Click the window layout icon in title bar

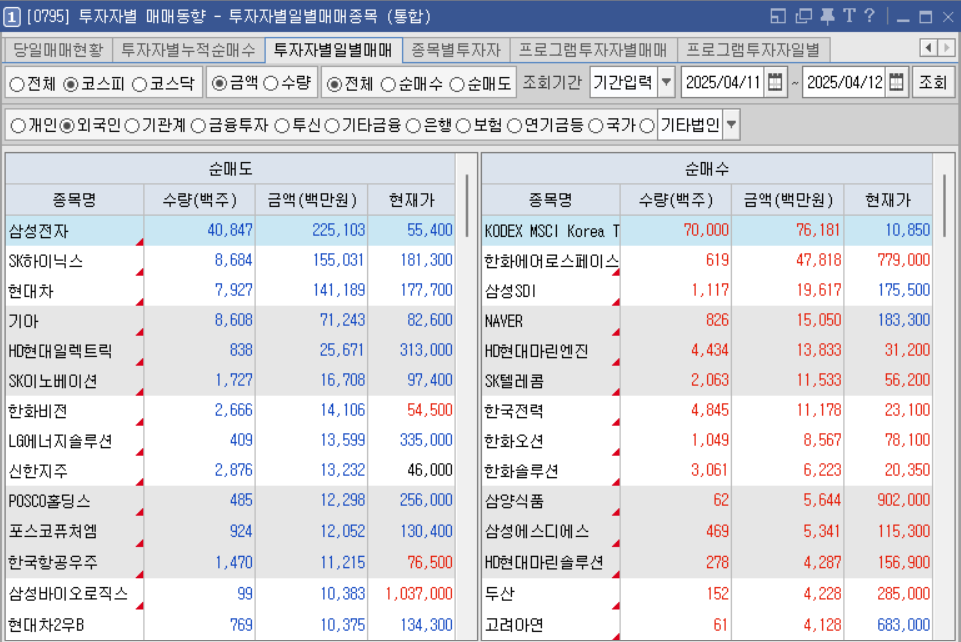[778, 16]
